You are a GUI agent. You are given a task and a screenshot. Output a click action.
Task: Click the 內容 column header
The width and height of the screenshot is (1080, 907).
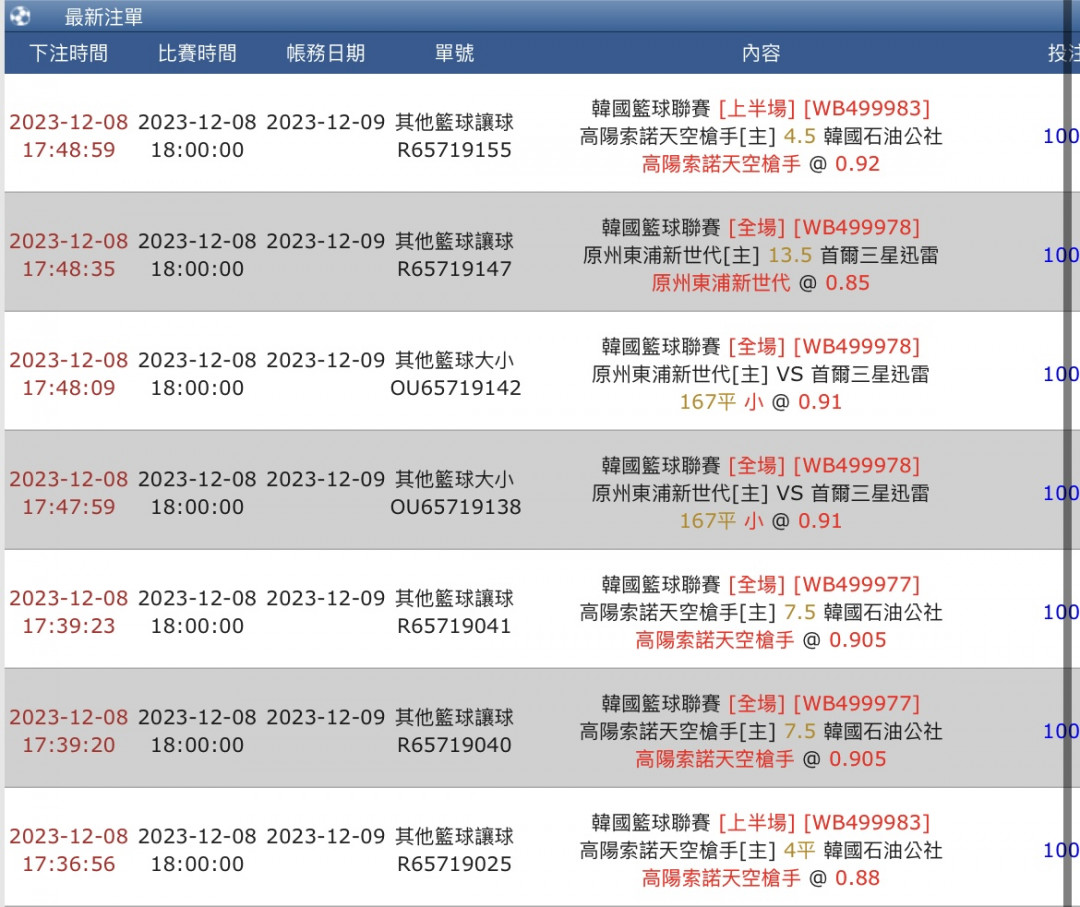pyautogui.click(x=760, y=54)
